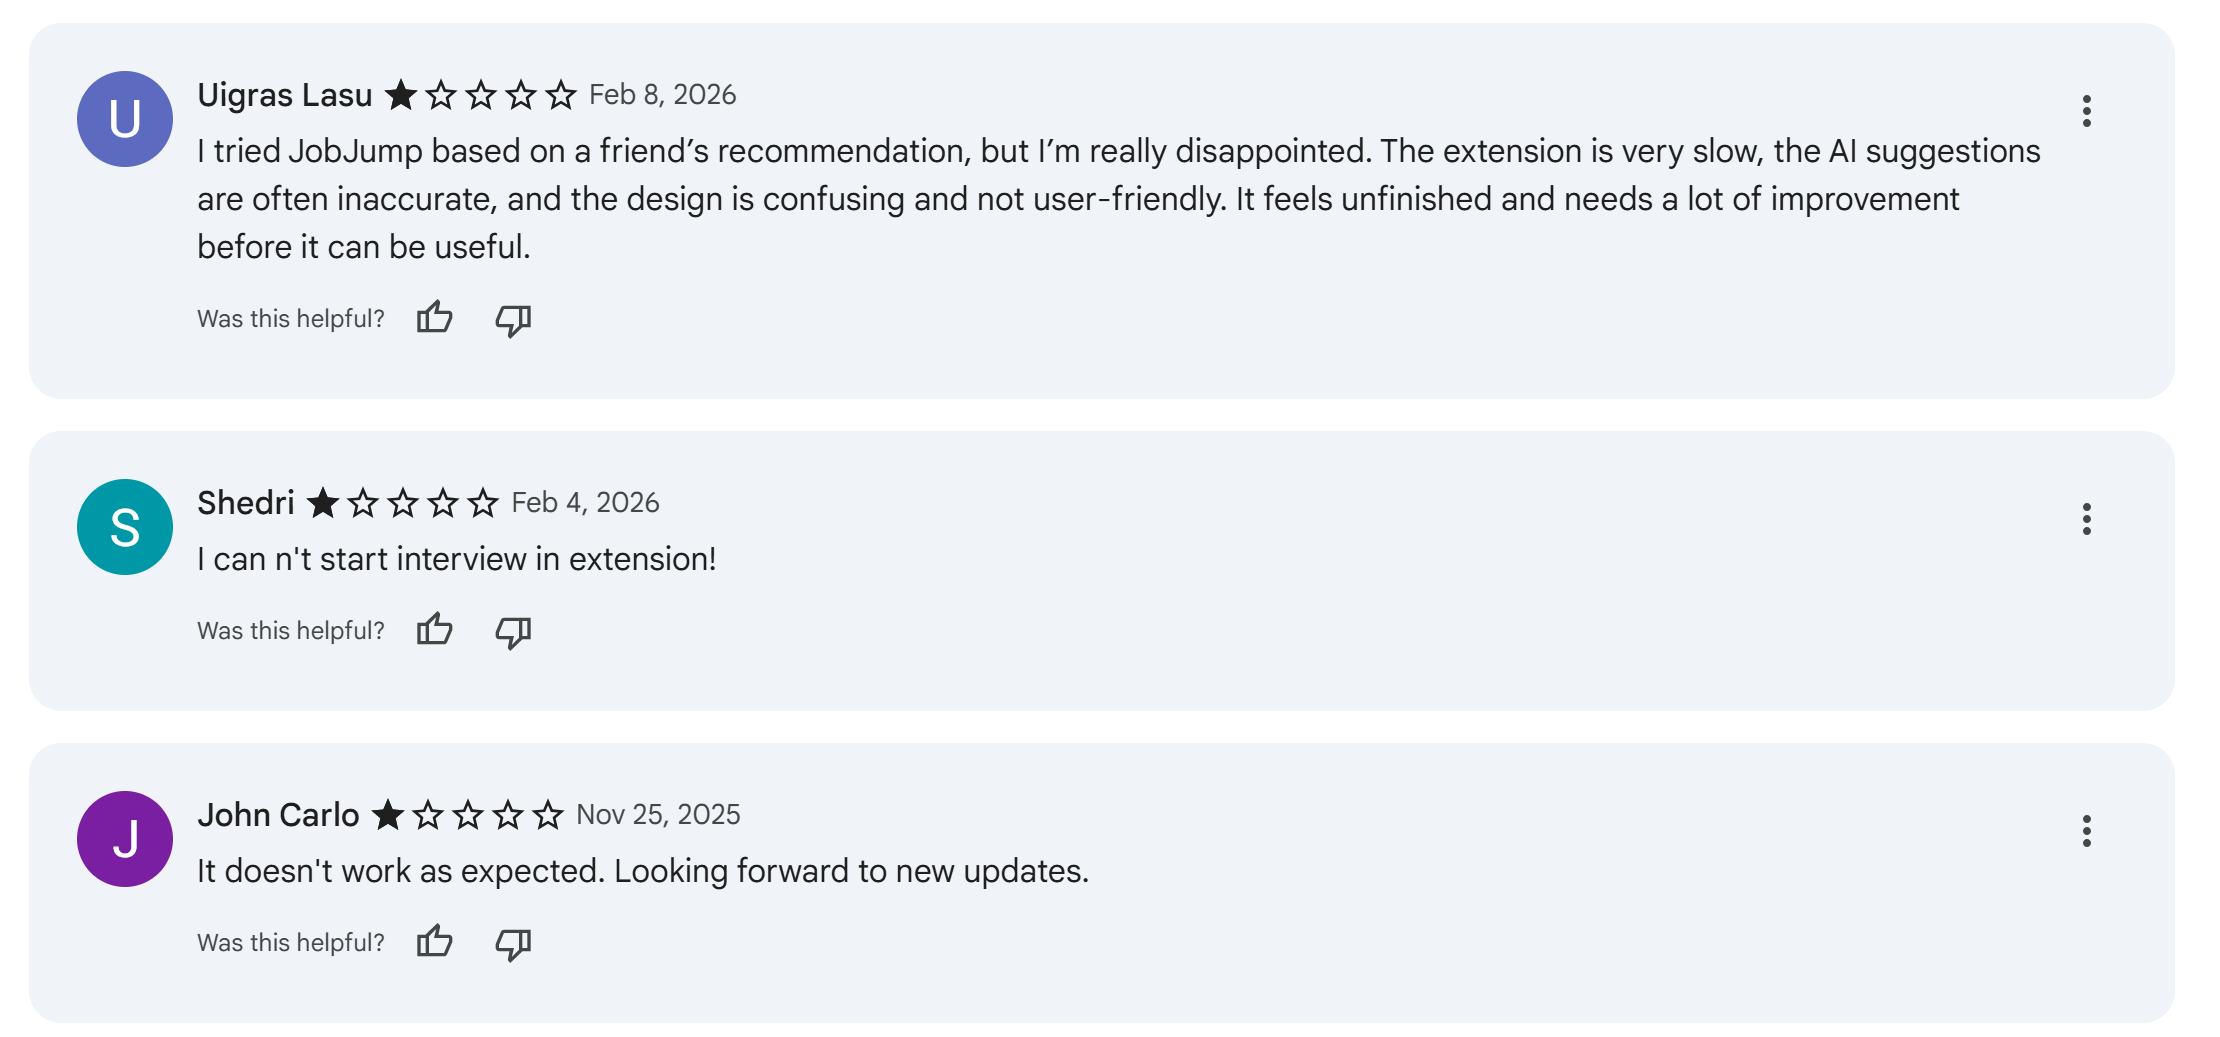Click reviewer name Uigras Lasu

point(285,95)
